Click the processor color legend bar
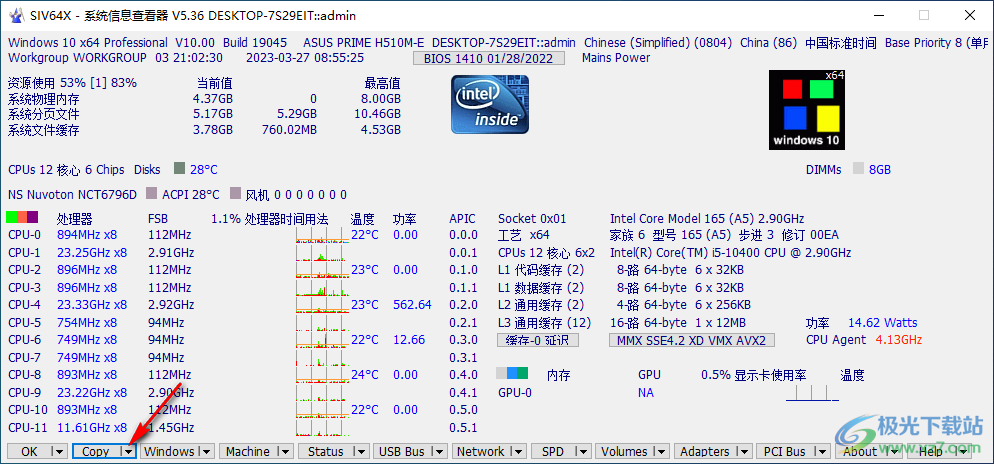 (22, 217)
